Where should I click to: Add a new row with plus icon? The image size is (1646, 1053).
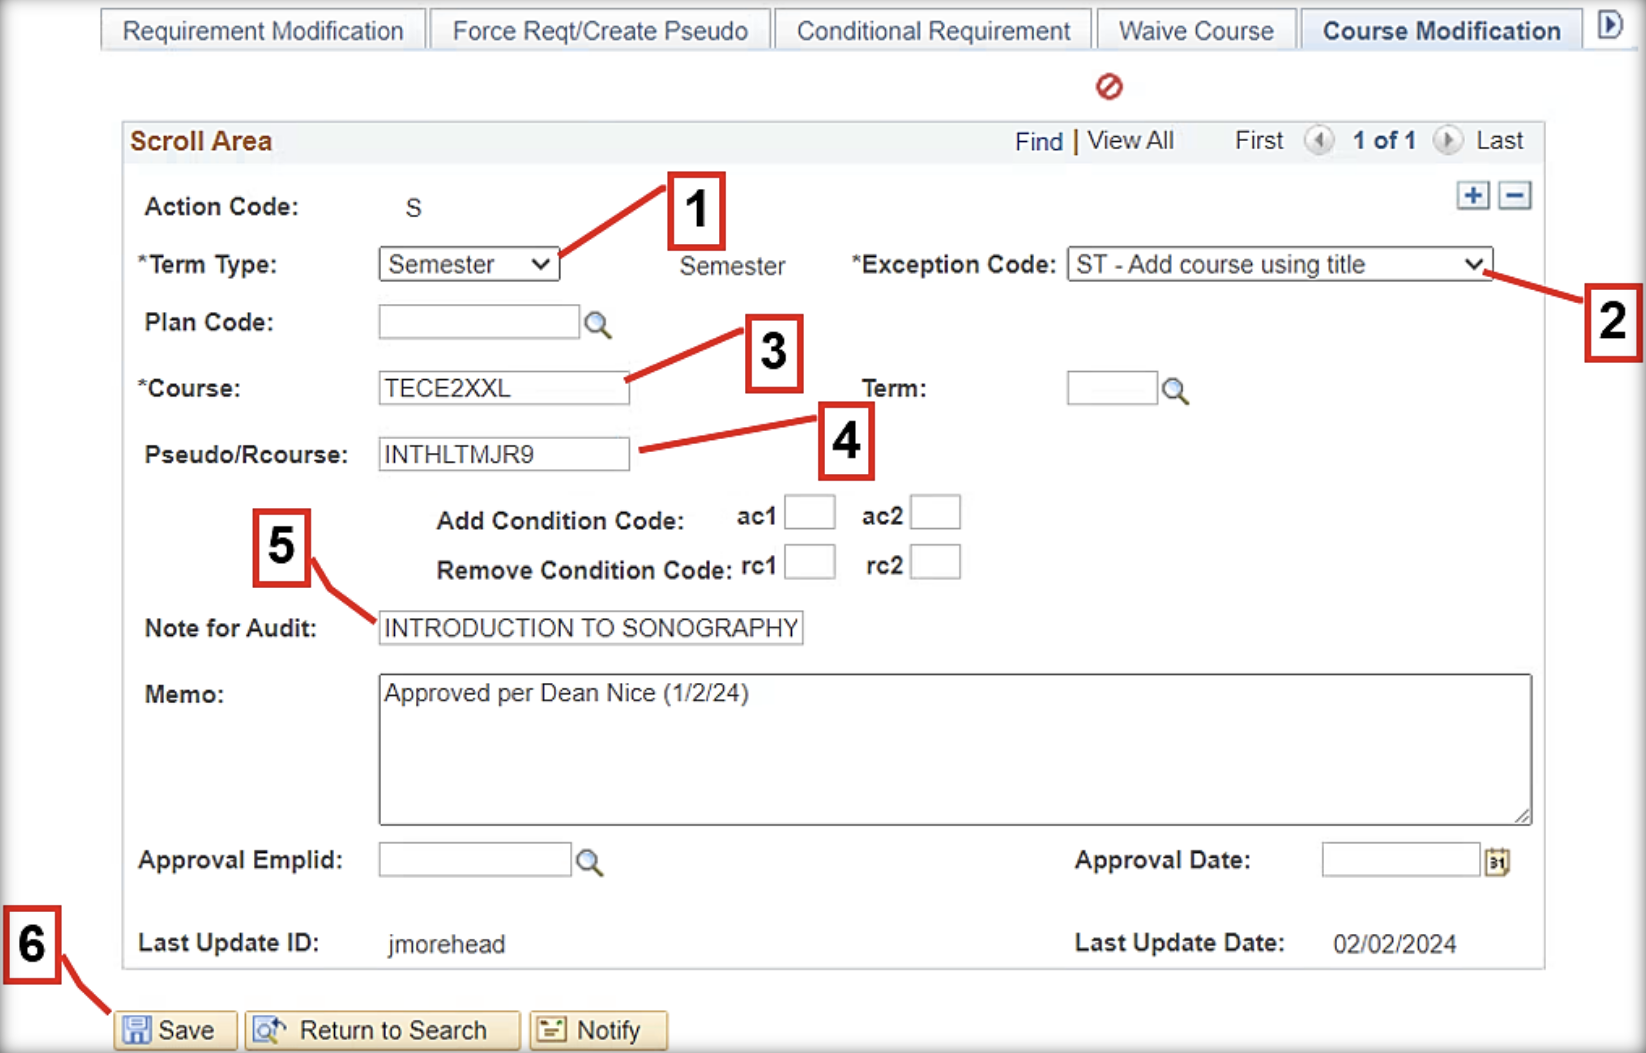tap(1473, 196)
